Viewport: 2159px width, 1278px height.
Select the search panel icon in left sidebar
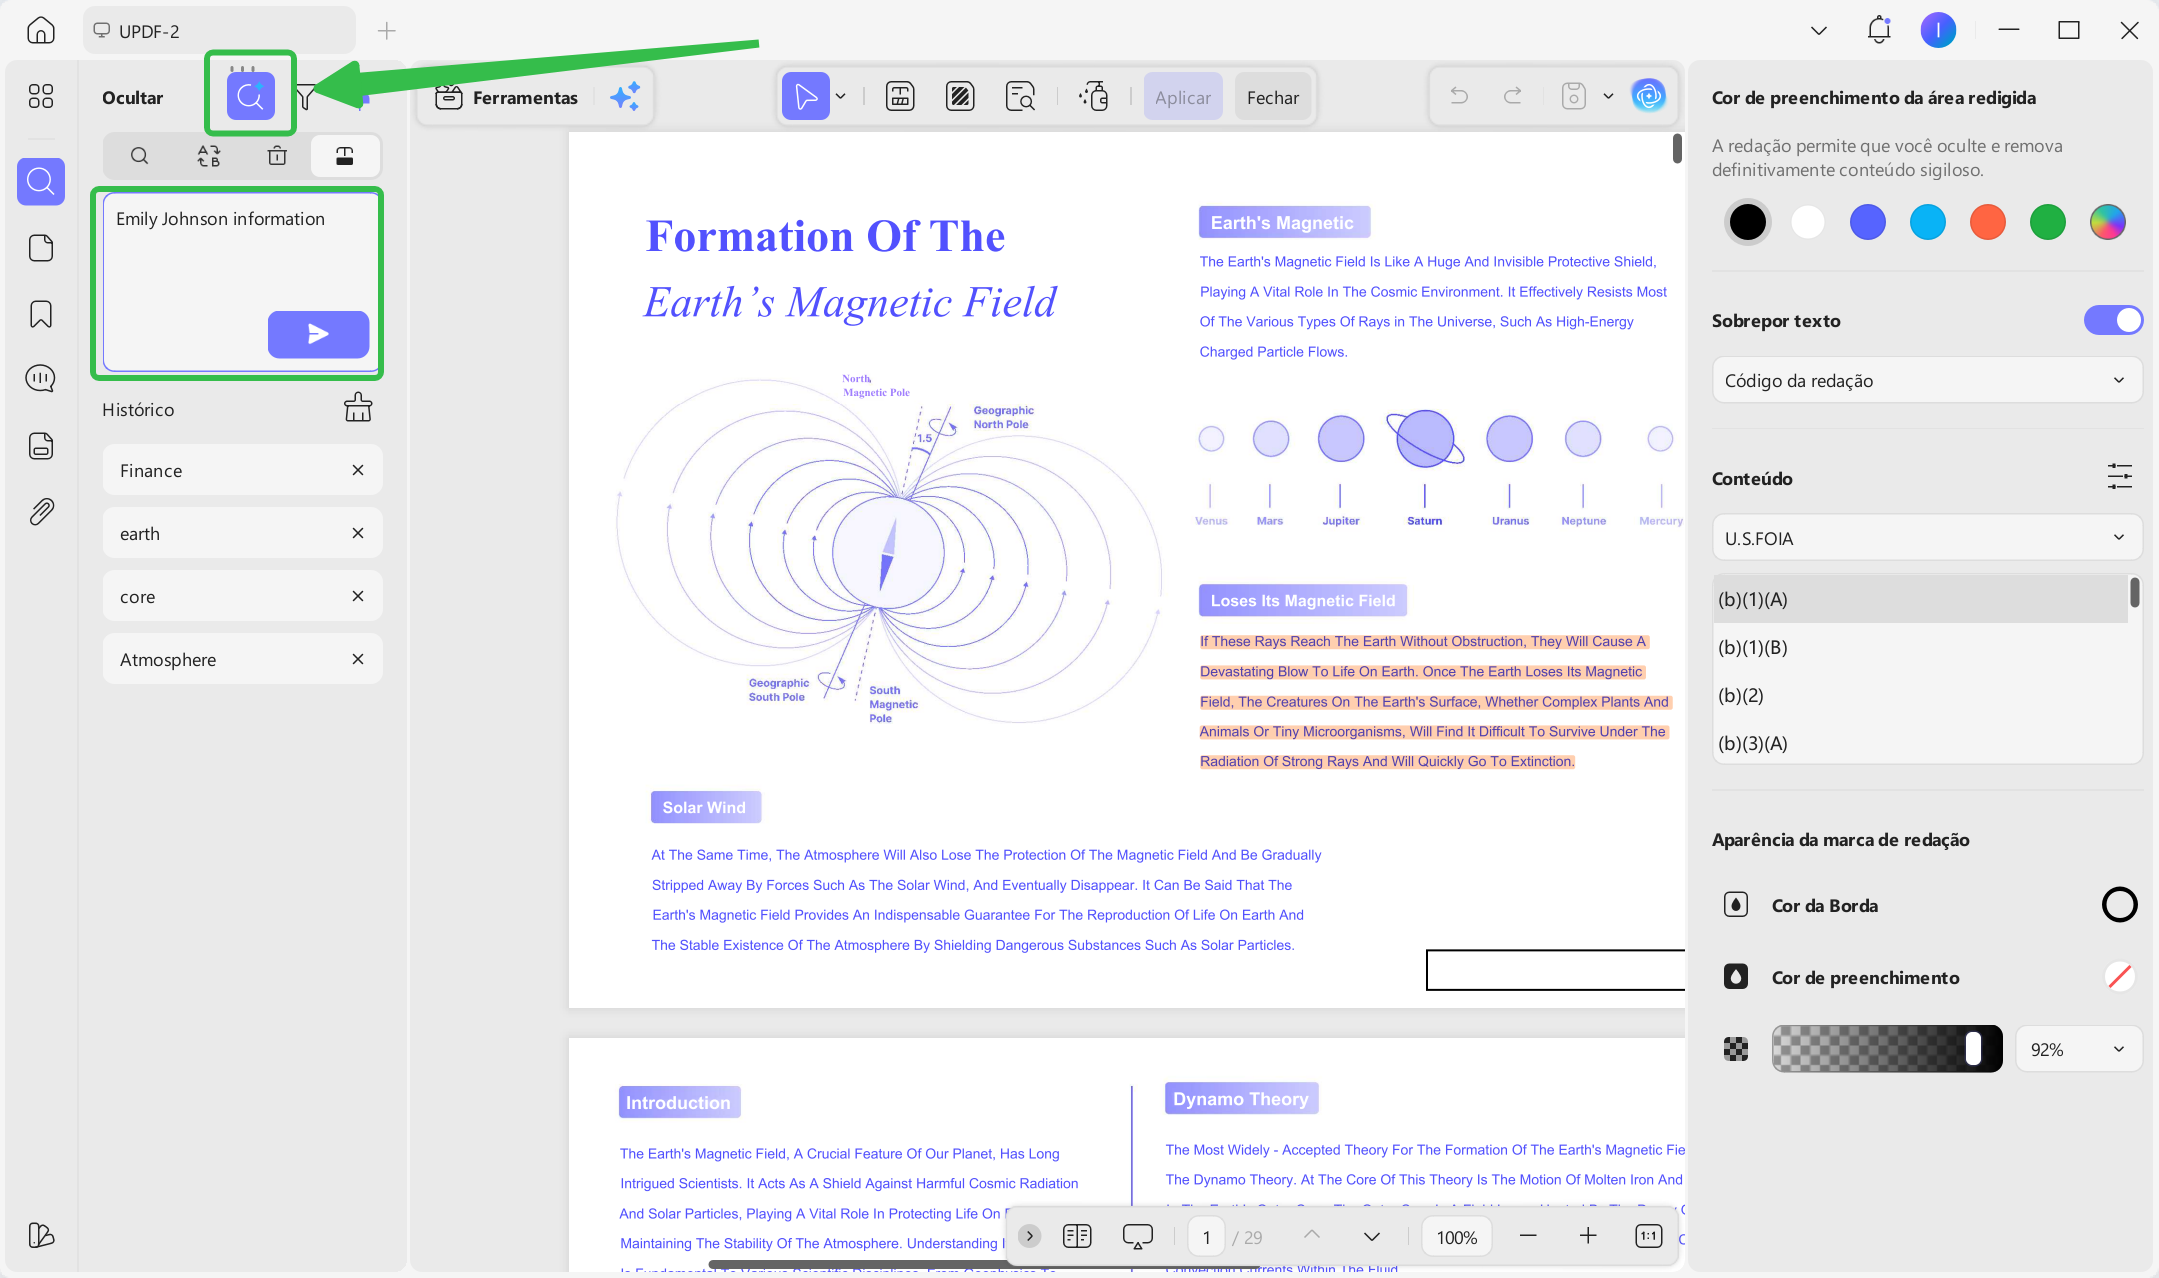coord(41,181)
